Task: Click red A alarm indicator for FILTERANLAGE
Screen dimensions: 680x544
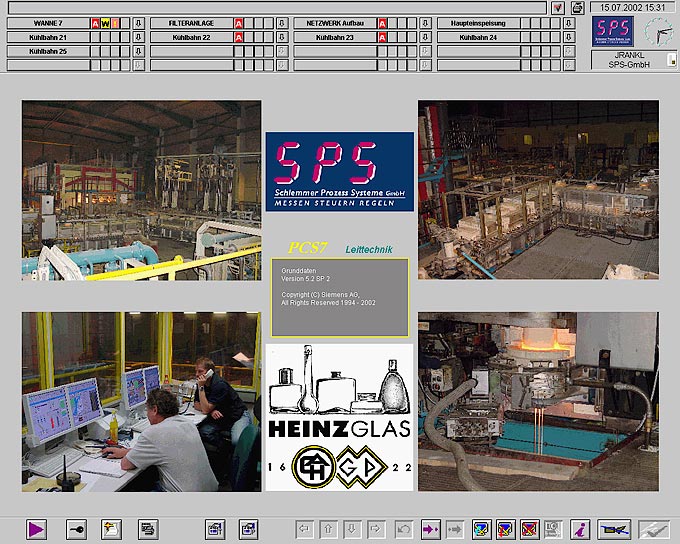Action: pos(239,23)
